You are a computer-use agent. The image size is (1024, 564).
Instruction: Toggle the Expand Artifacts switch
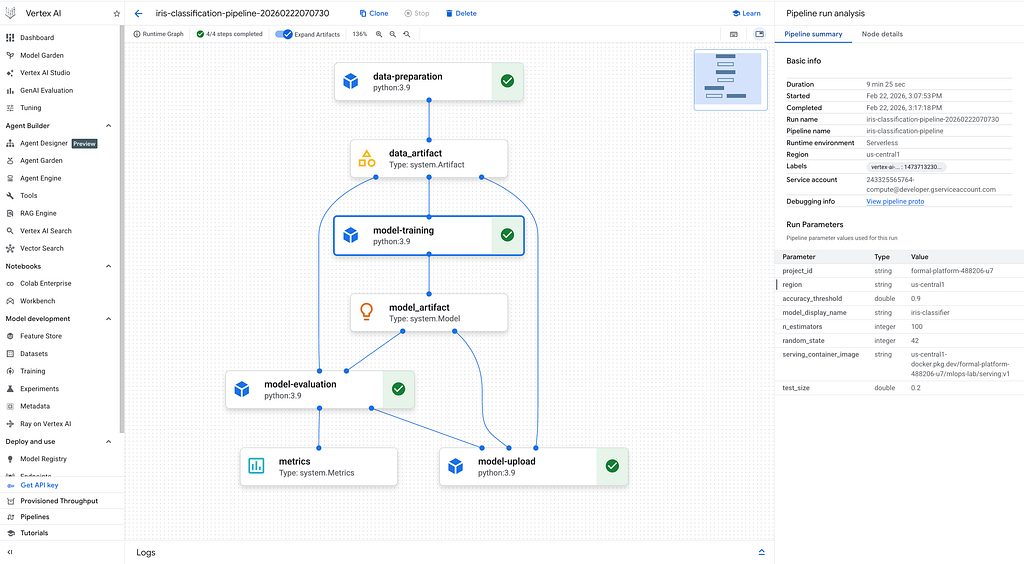[283, 34]
